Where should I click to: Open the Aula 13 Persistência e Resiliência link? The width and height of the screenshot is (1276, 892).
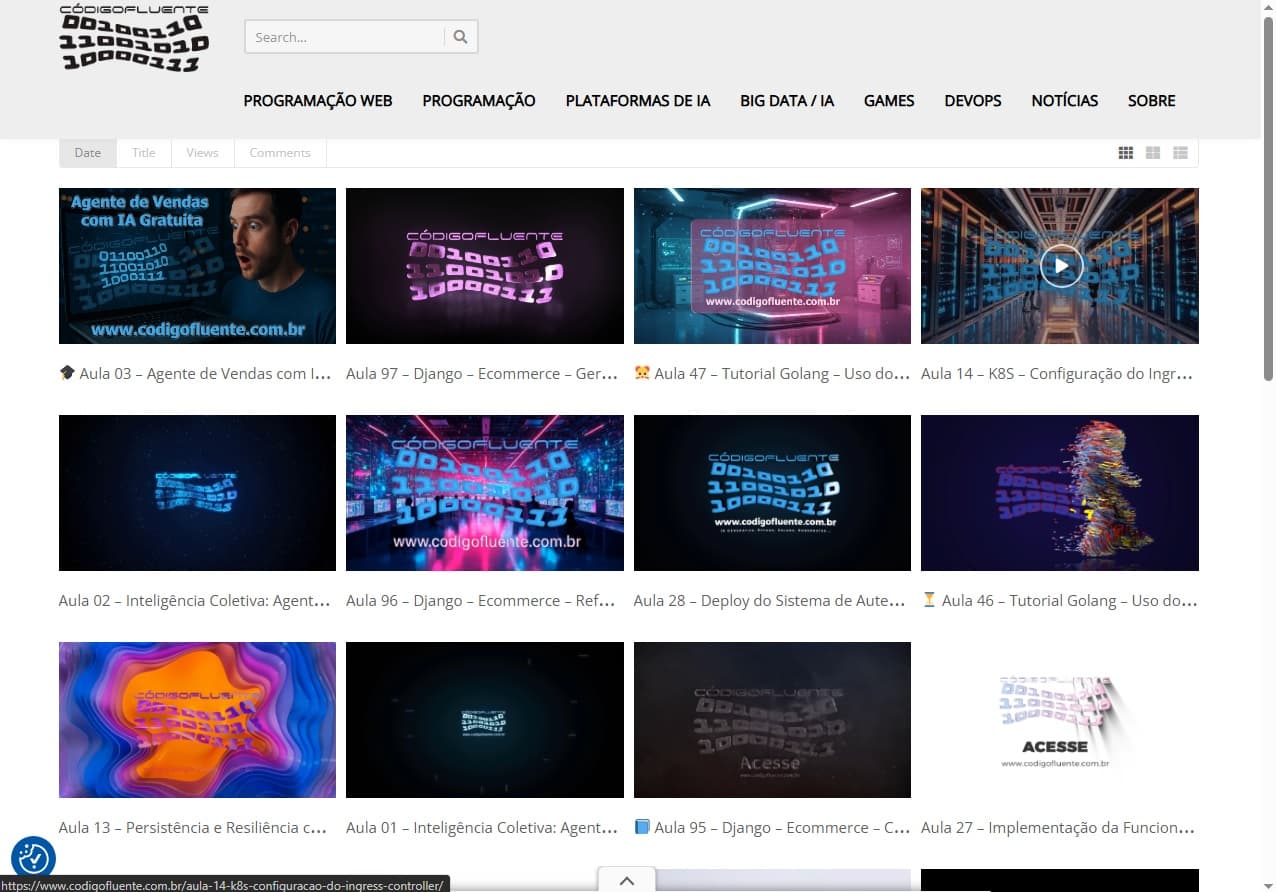193,828
